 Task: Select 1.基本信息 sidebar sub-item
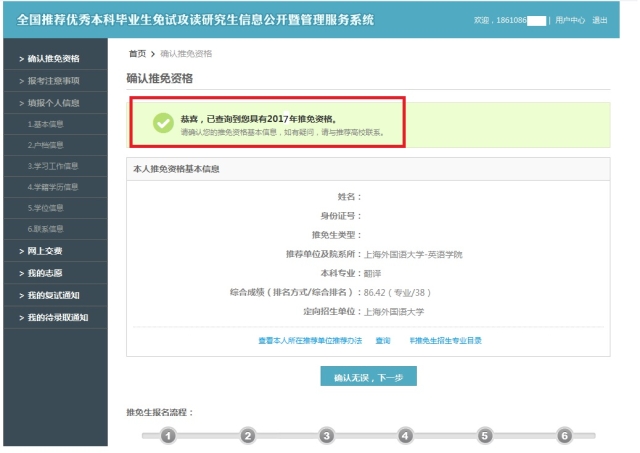coord(46,124)
